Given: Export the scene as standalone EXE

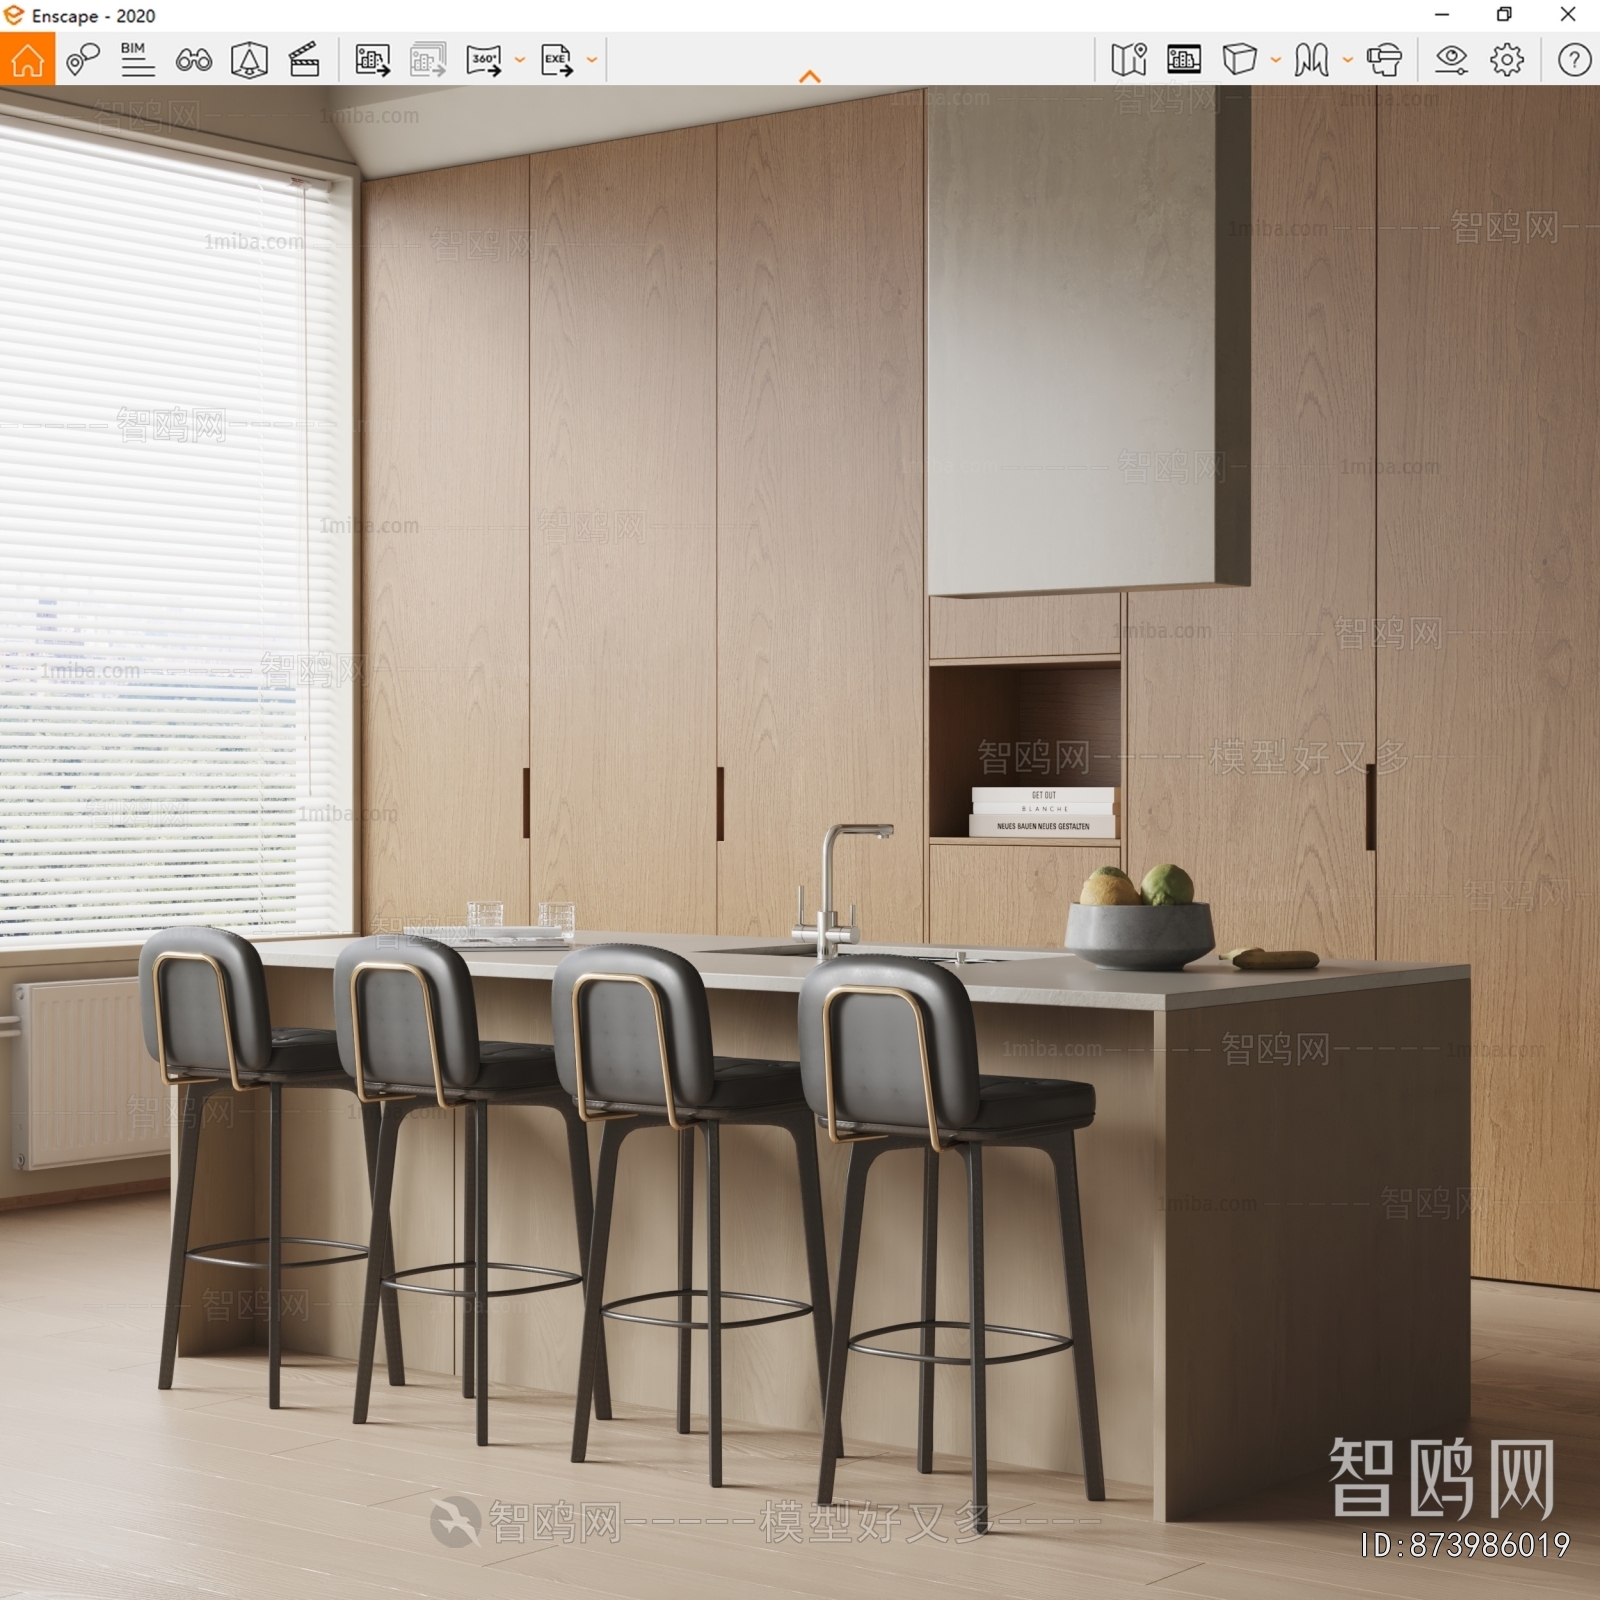Looking at the screenshot, I should tap(555, 60).
